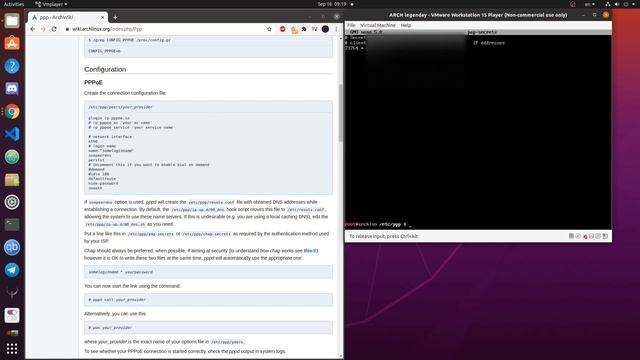Open the File menu in VMware Player
The image size is (640, 360).
[x=351, y=25]
